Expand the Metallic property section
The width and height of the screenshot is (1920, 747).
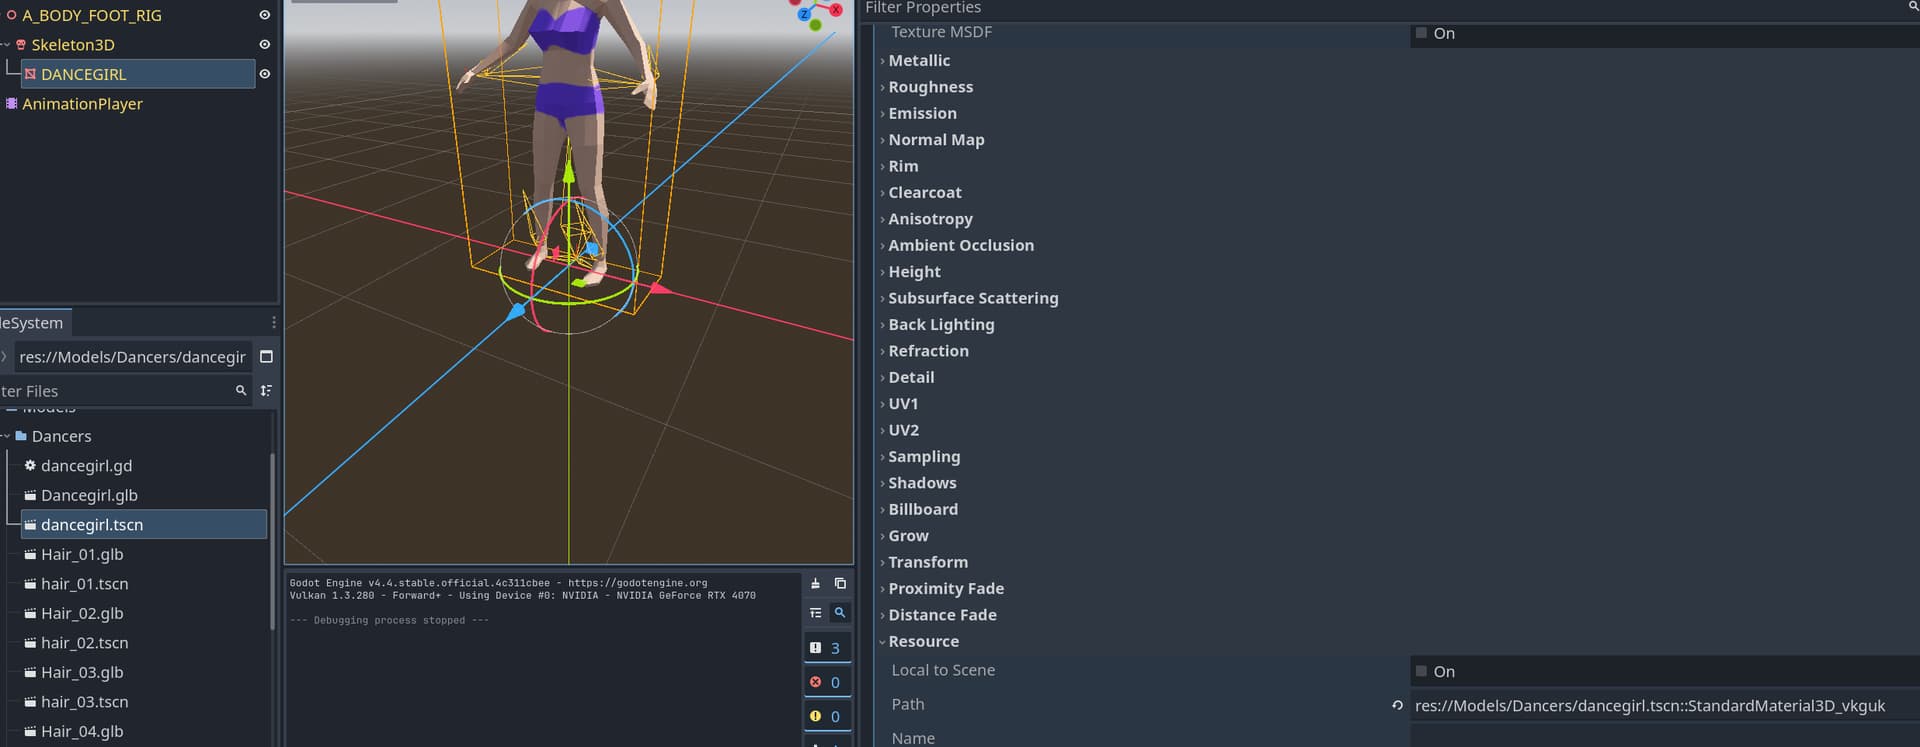[x=919, y=60]
